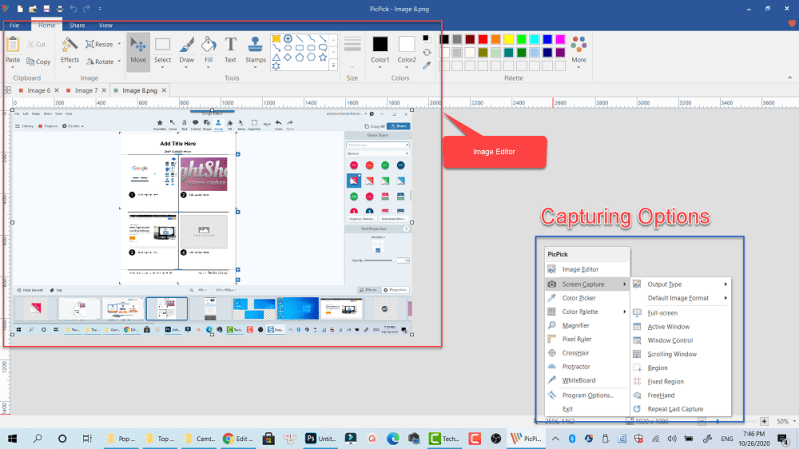Switch to the Share ribbon tab
Screen dimensions: 799x449
tap(77, 24)
